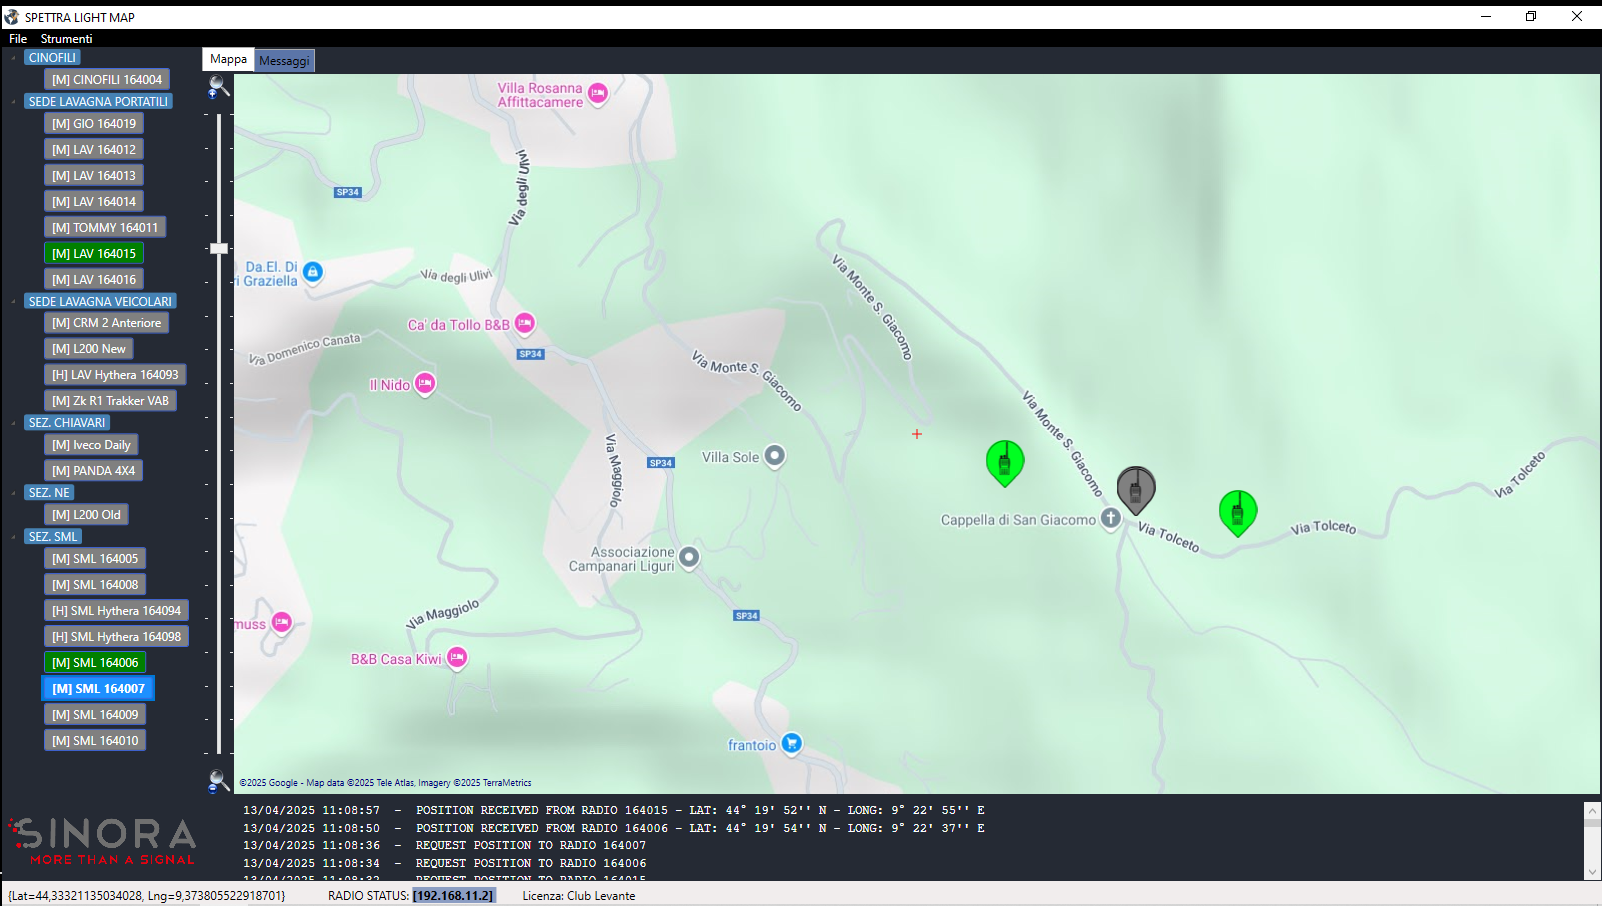Click the map zoom slider handle
The height and width of the screenshot is (906, 1602).
tap(219, 248)
